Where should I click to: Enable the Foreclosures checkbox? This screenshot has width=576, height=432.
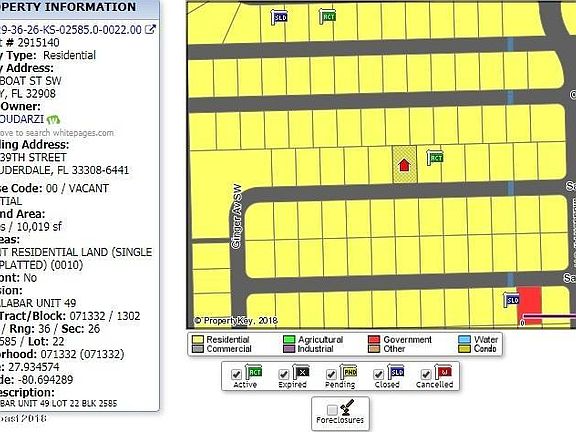click(x=332, y=410)
